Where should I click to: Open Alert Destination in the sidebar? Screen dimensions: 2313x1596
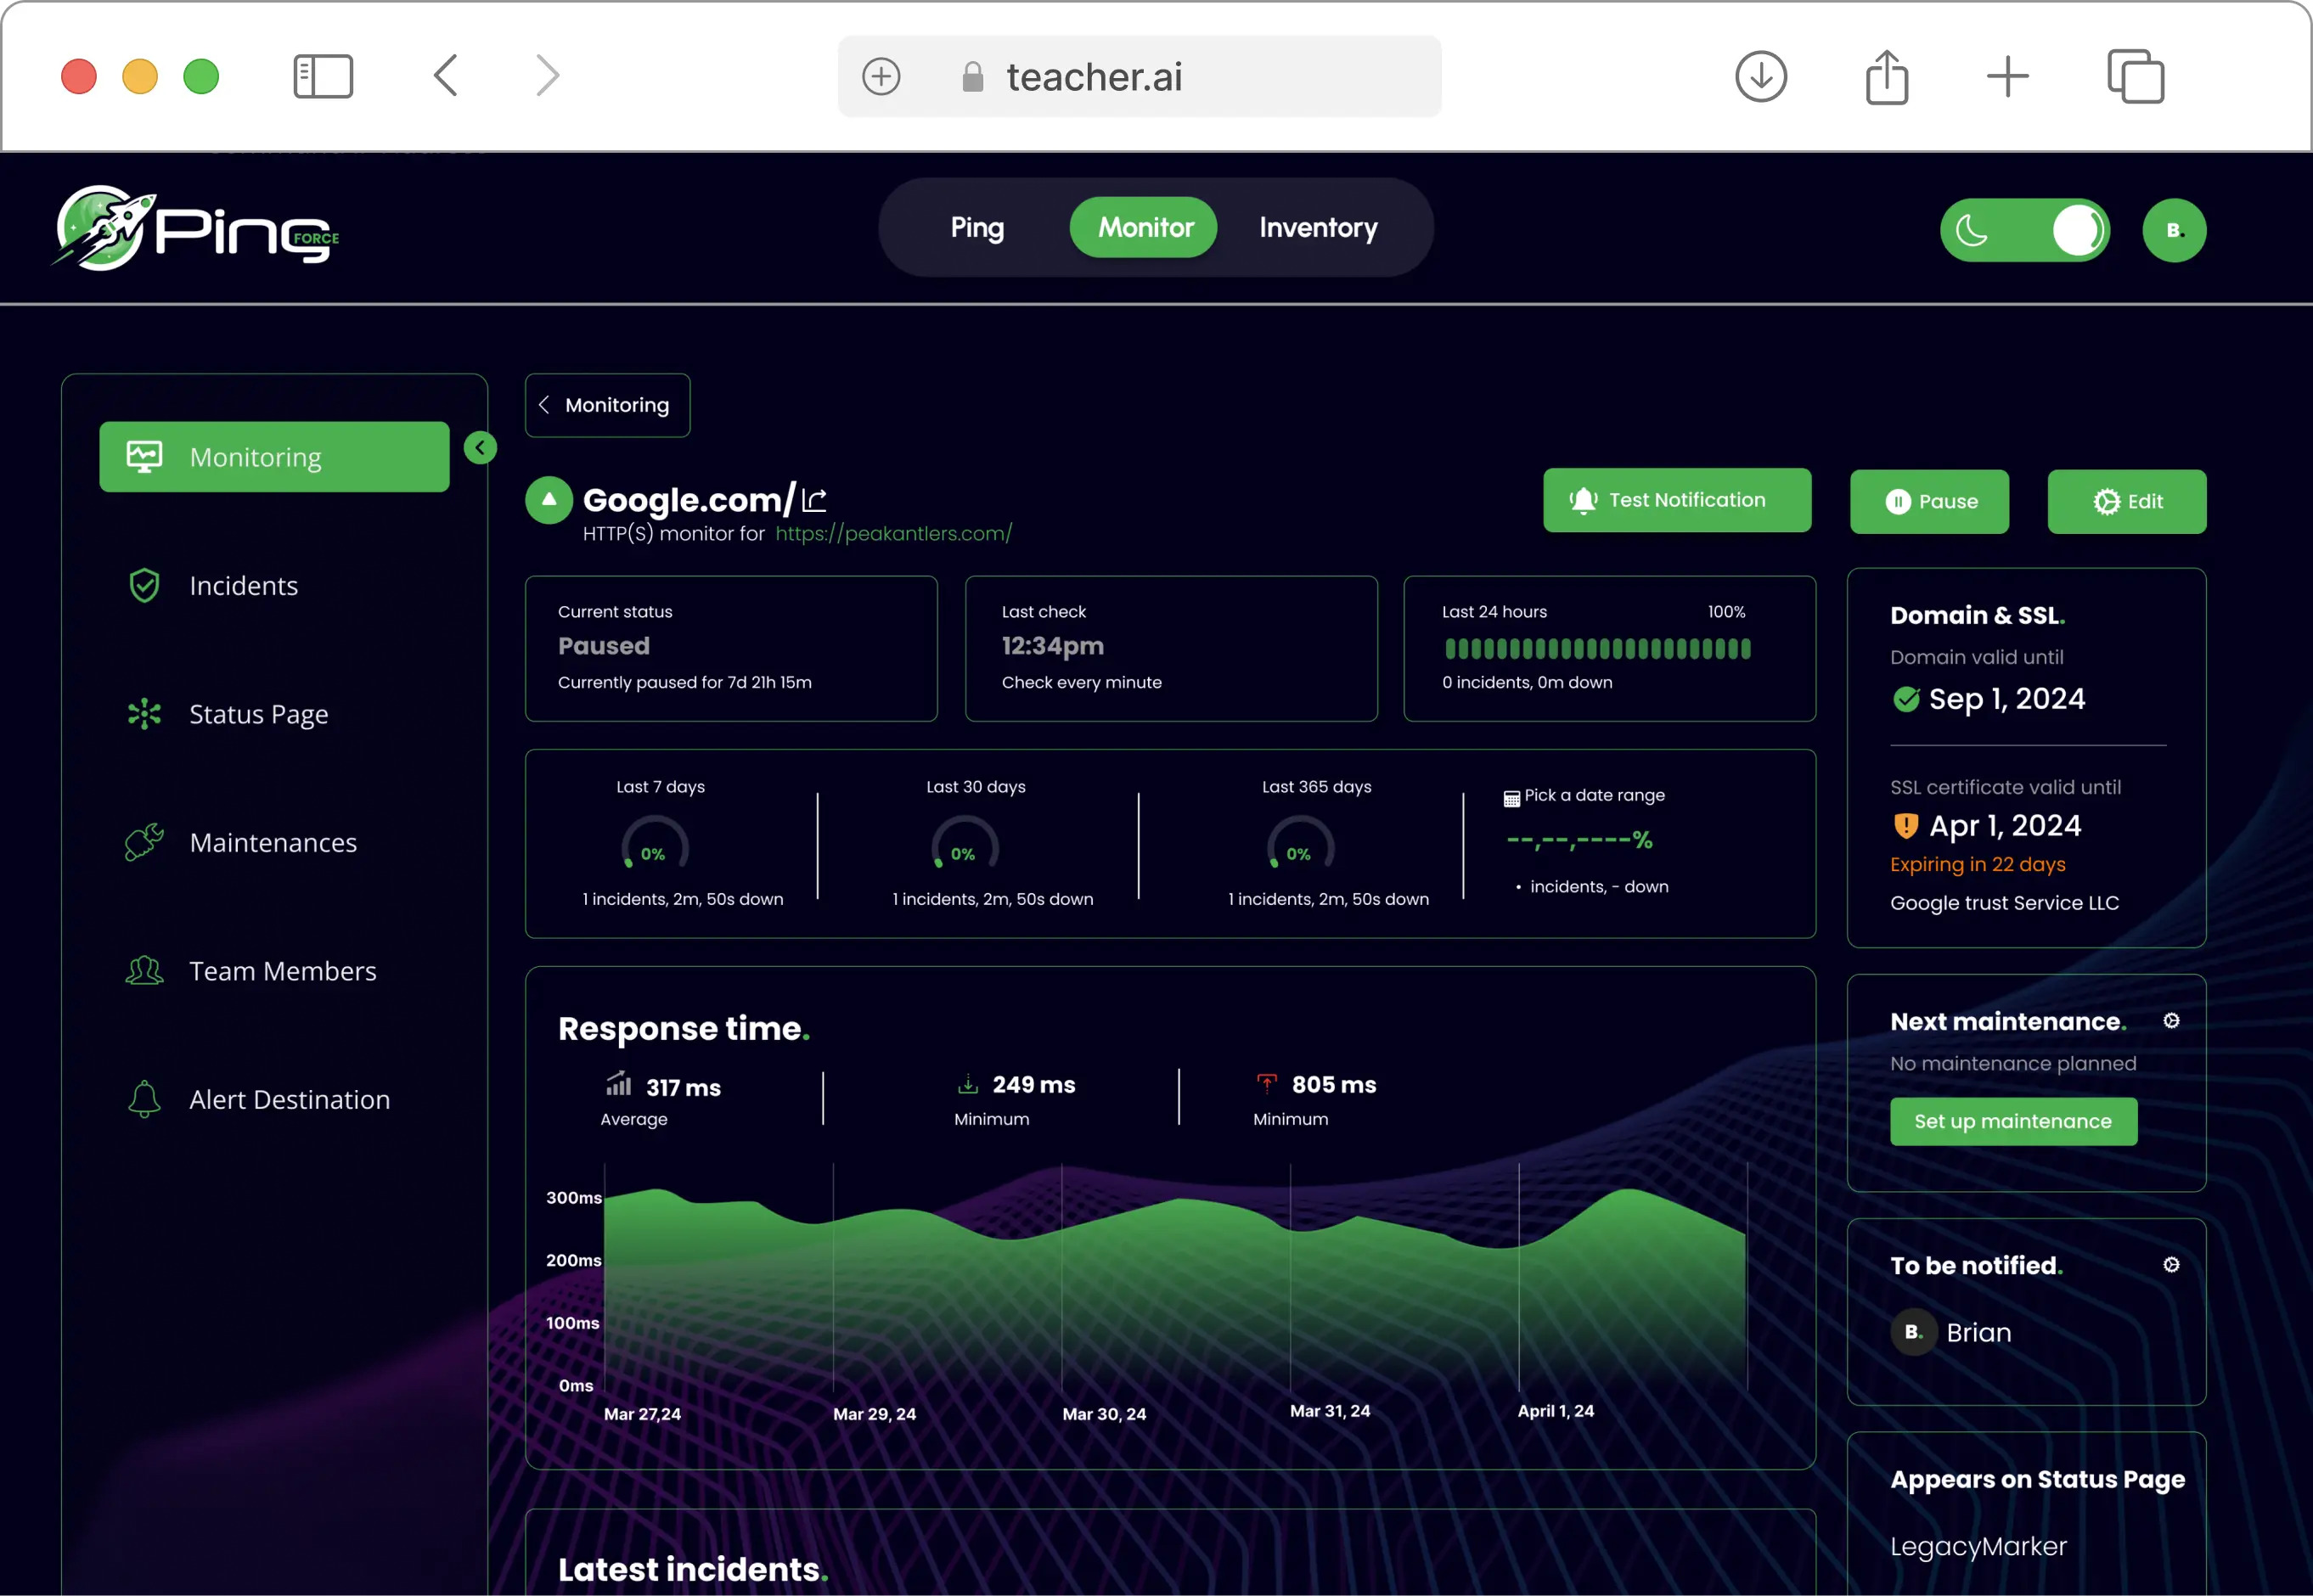tap(289, 1099)
